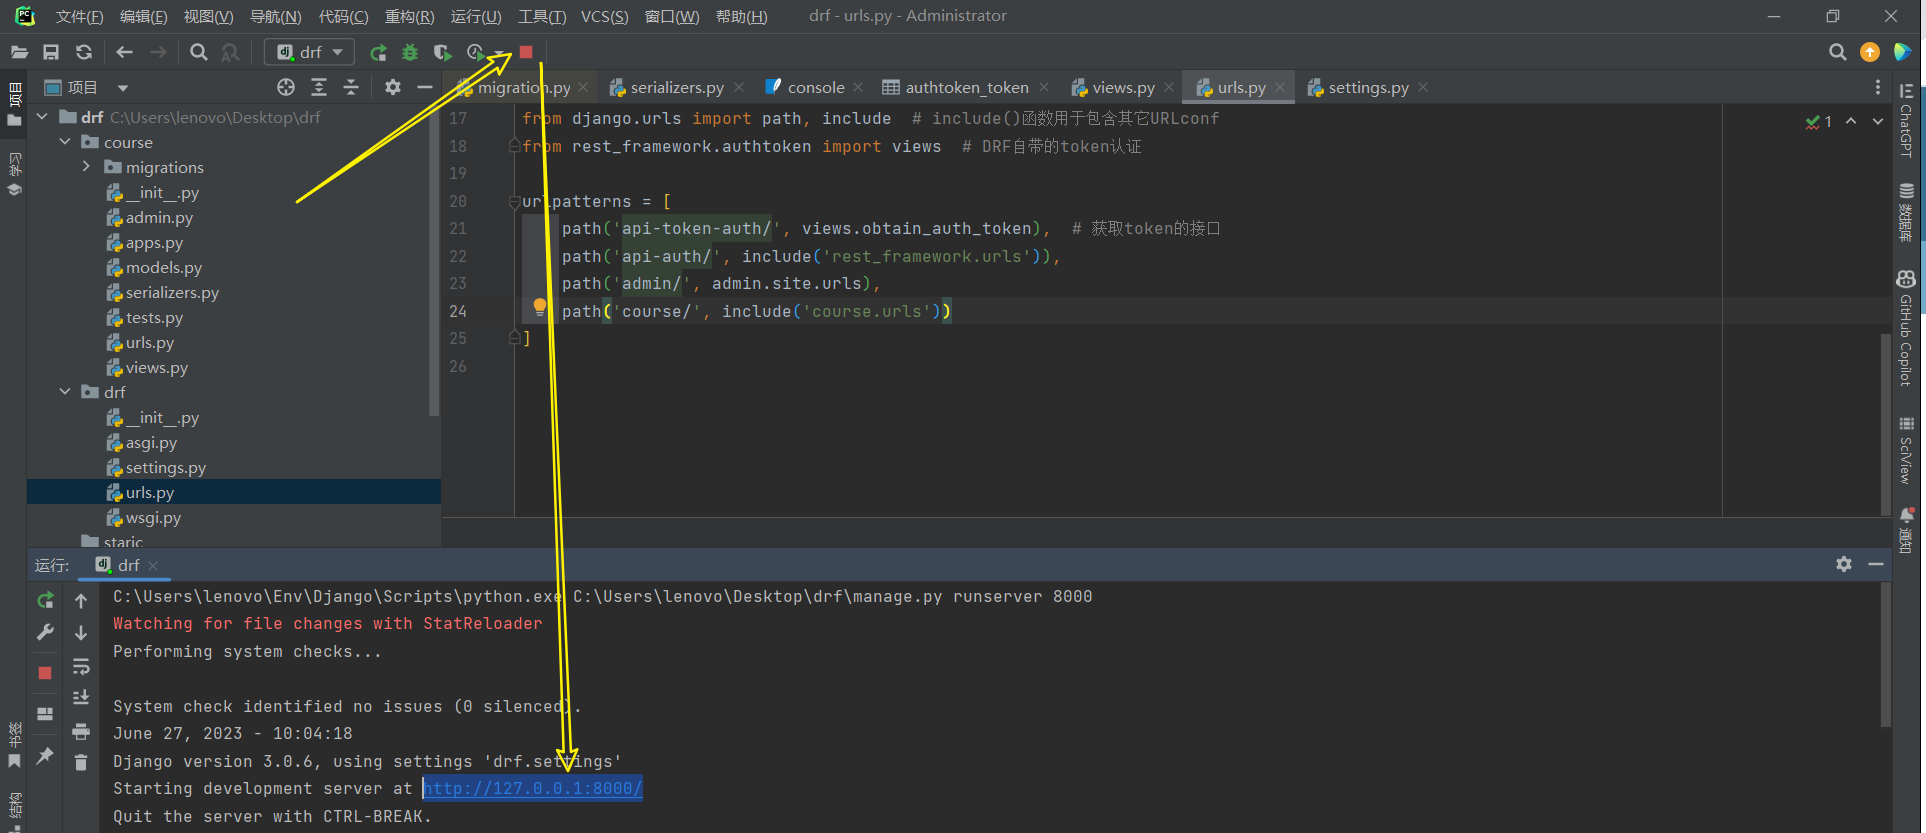Open the 项目 view dropdown
Viewport: 1926px width, 833px height.
click(123, 88)
